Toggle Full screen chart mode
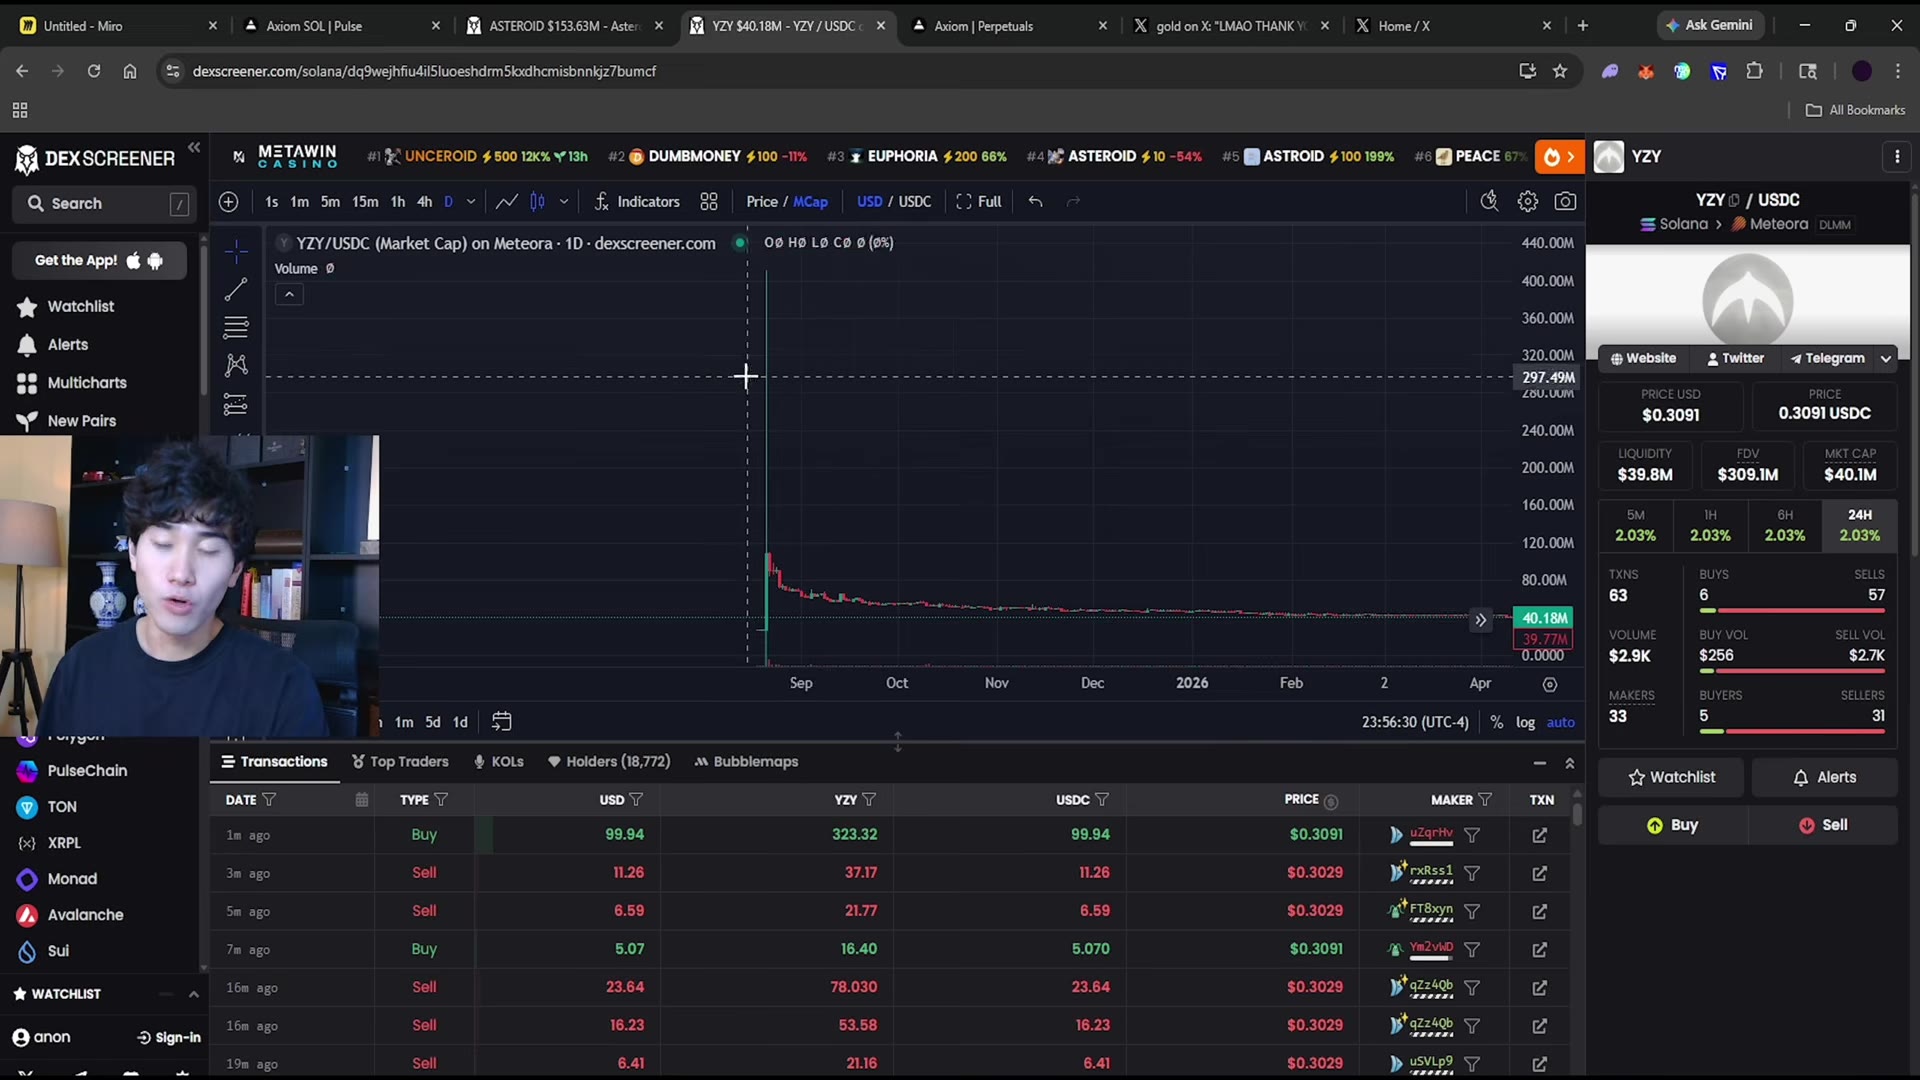This screenshot has height=1080, width=1920. click(x=979, y=202)
